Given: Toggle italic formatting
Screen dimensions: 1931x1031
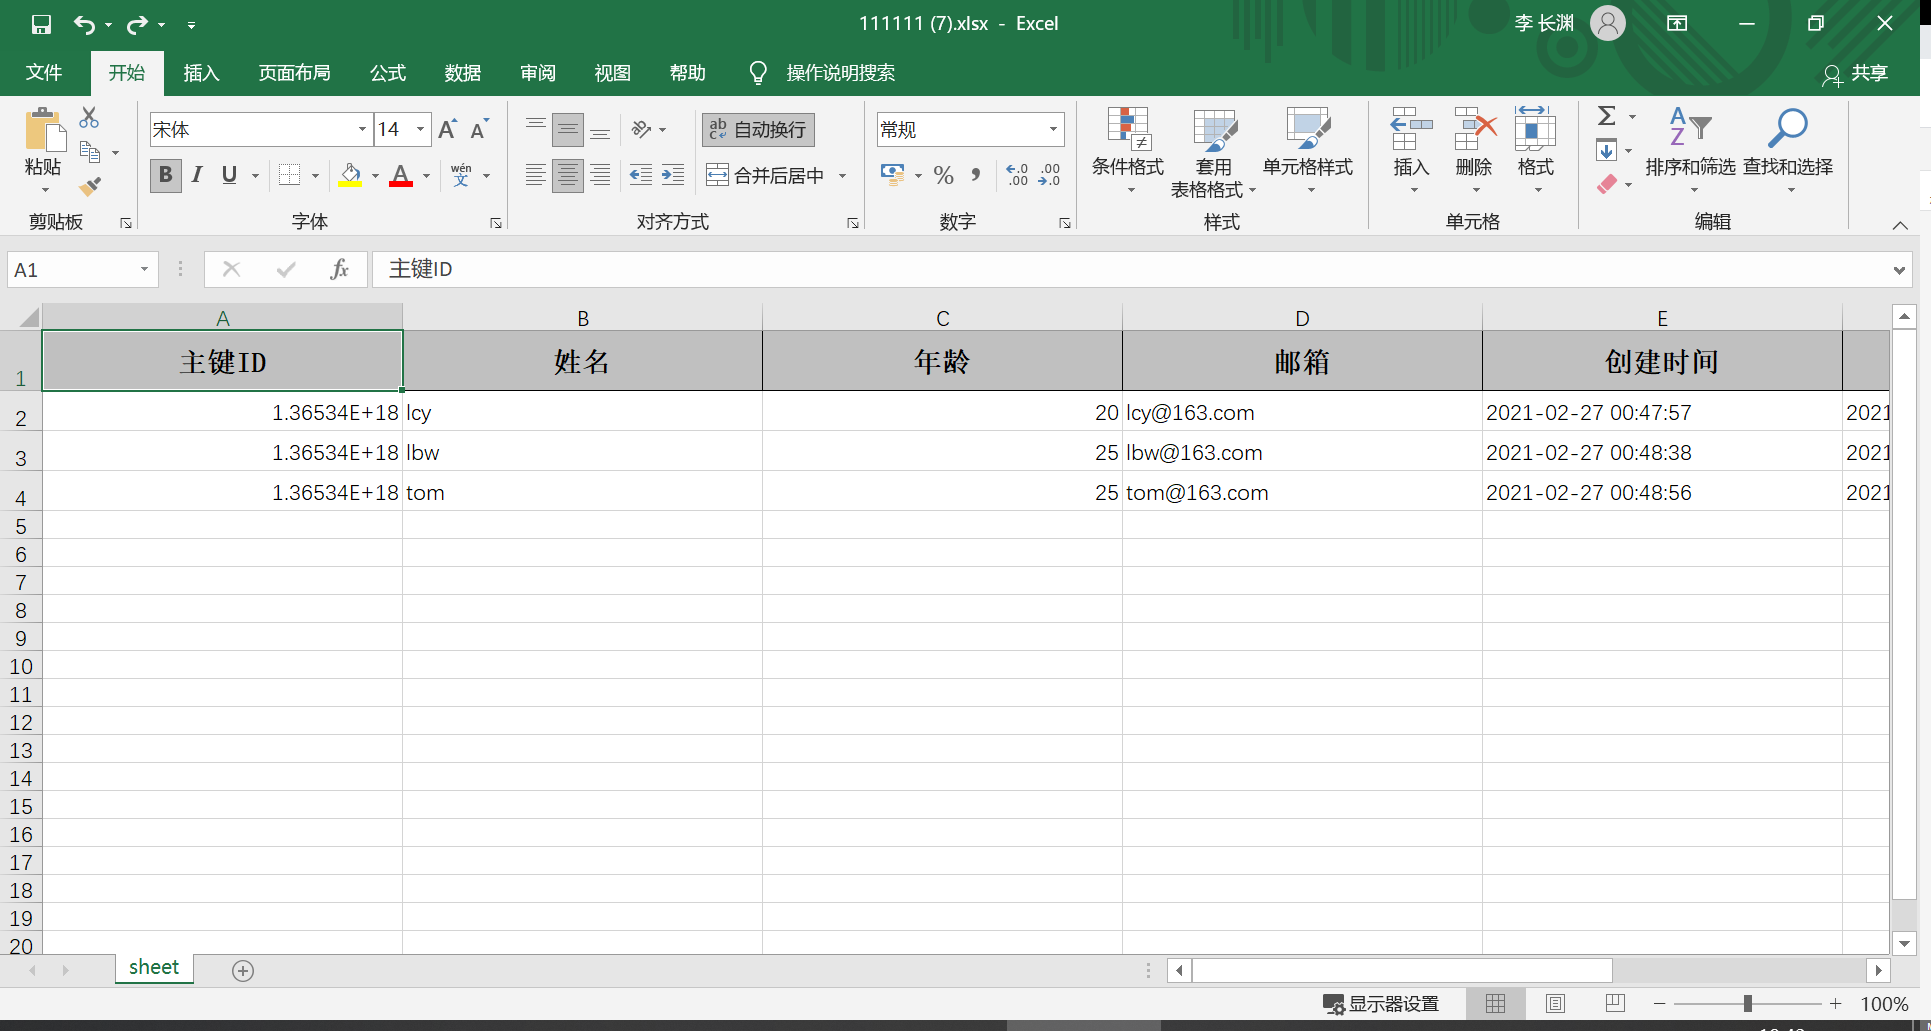Looking at the screenshot, I should coord(197,175).
